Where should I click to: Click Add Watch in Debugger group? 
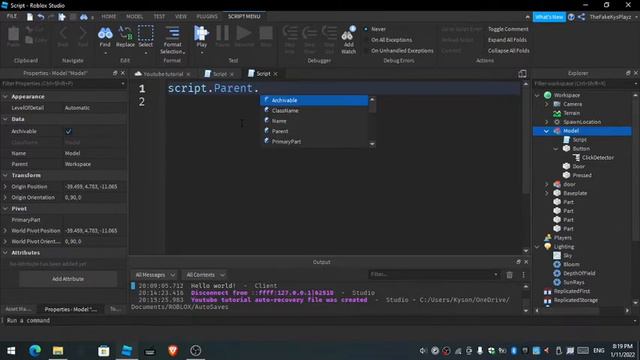click(349, 40)
